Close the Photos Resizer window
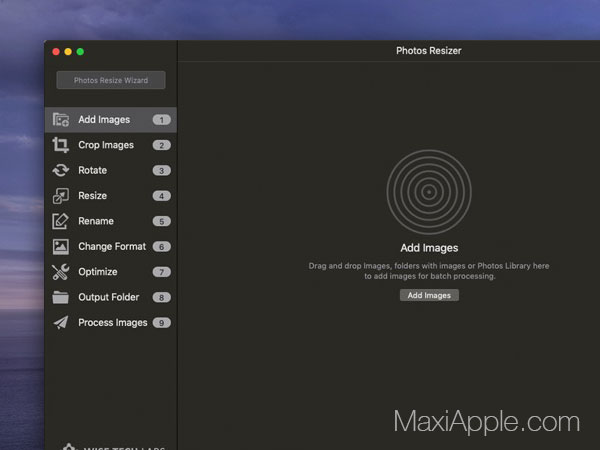The height and width of the screenshot is (450, 600). (56, 52)
